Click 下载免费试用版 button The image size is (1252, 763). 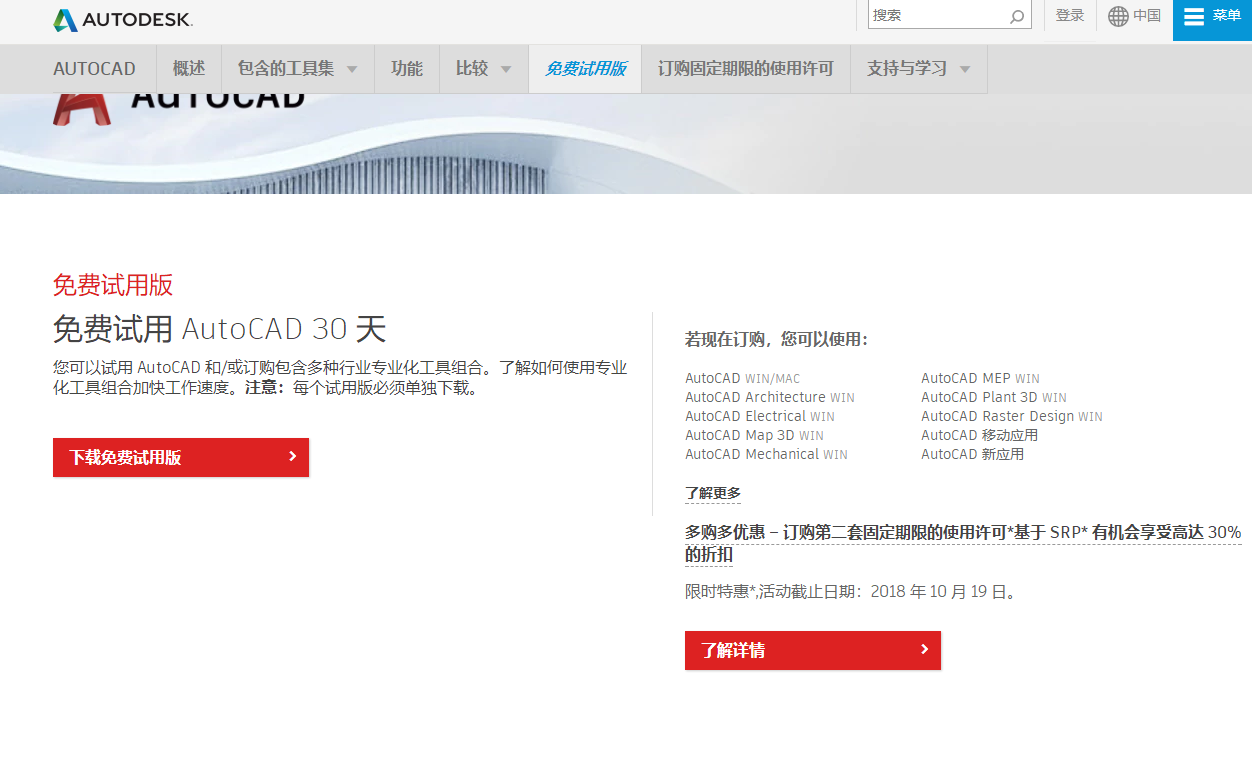pyautogui.click(x=181, y=457)
